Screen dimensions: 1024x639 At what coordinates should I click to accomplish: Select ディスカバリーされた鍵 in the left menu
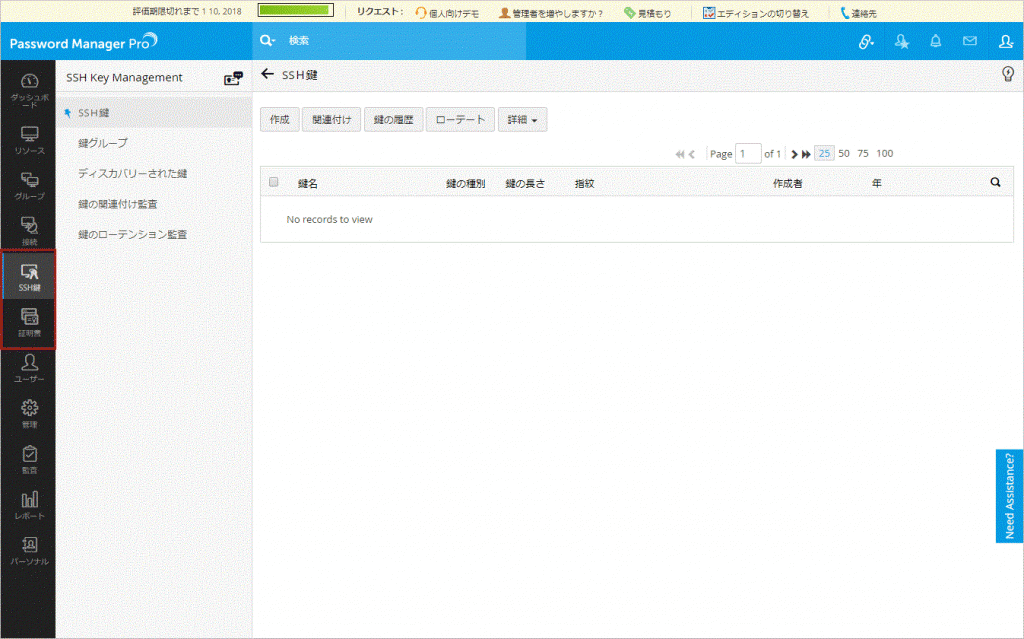[132, 173]
